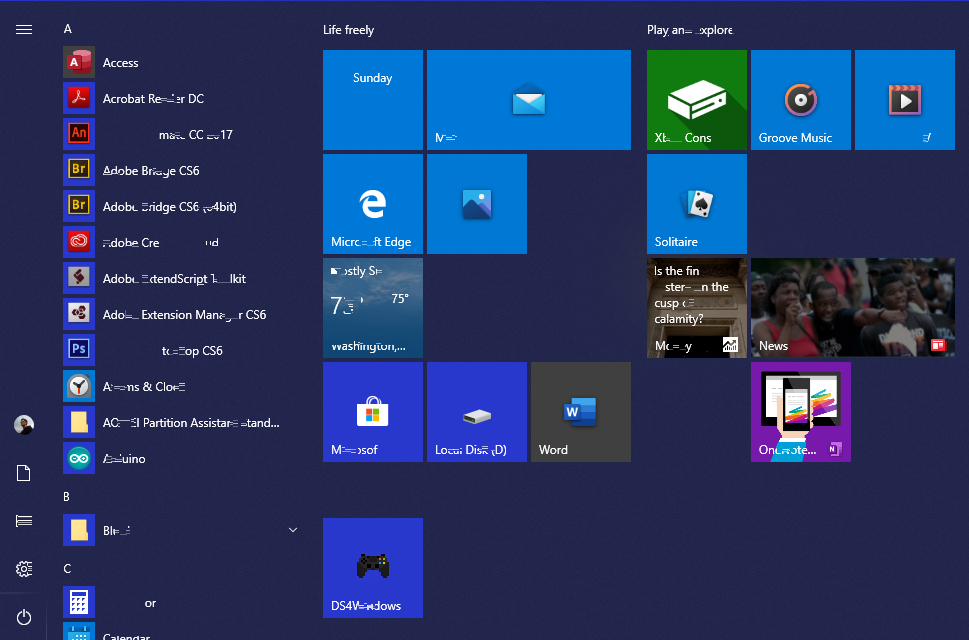The width and height of the screenshot is (969, 640).
Task: Open the Xbox Console tile
Action: coord(696,99)
